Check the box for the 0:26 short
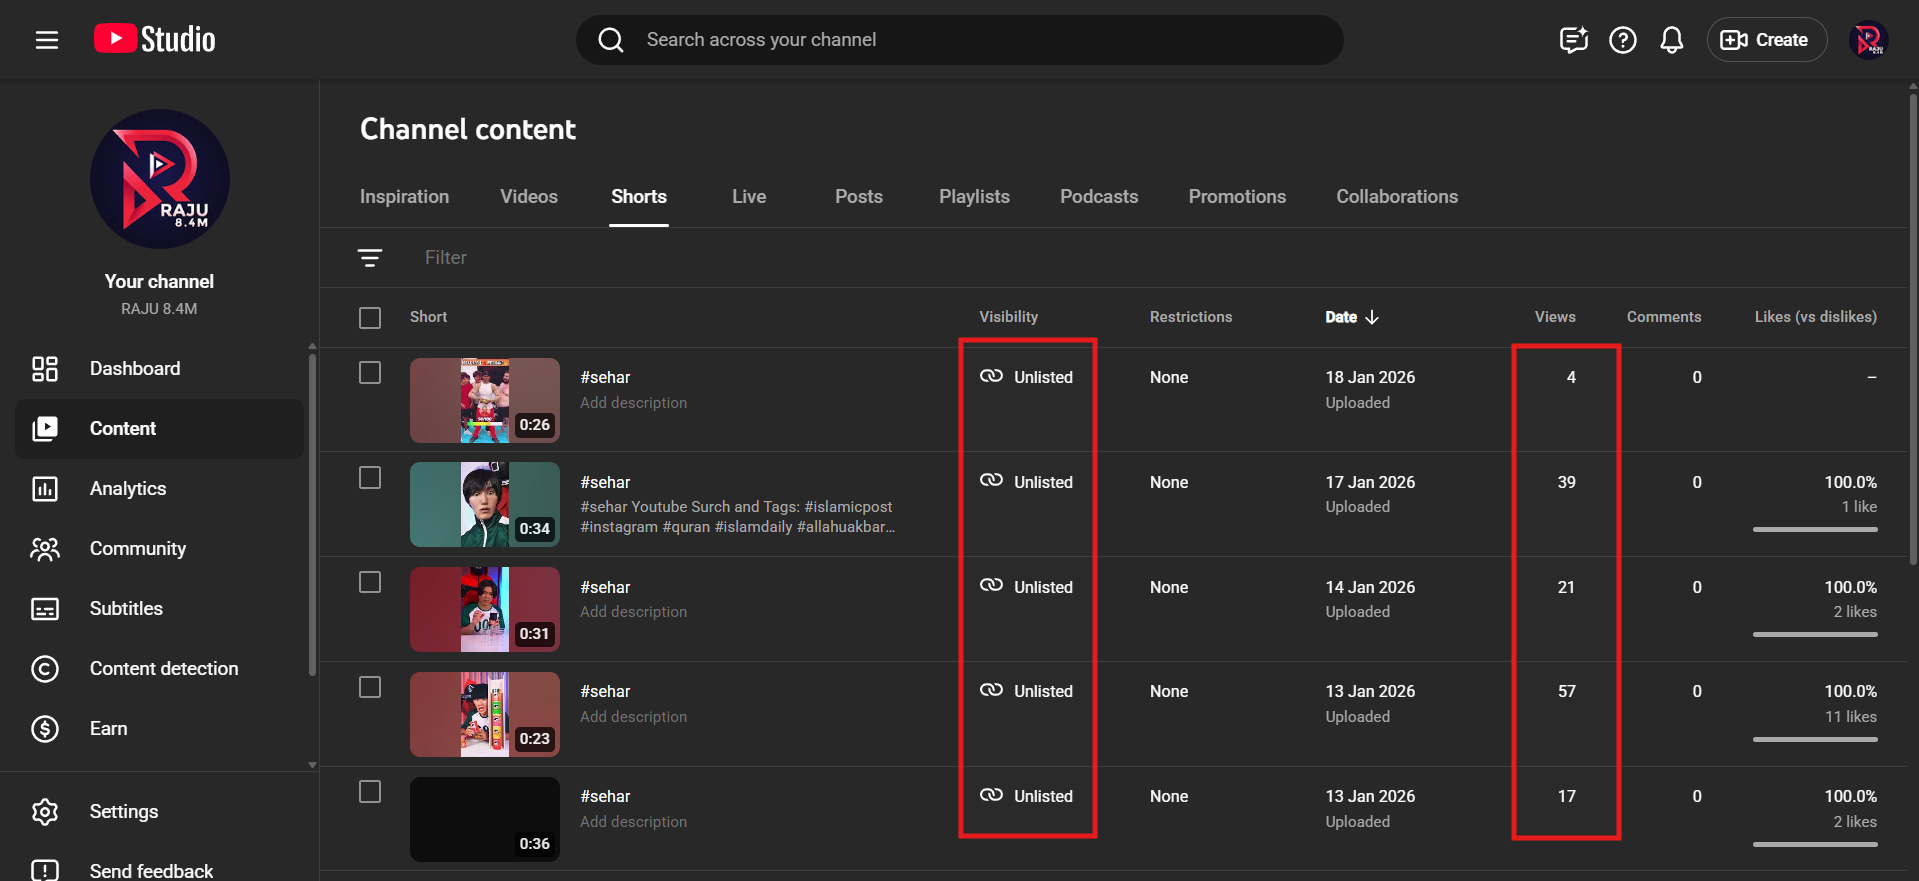 (370, 373)
